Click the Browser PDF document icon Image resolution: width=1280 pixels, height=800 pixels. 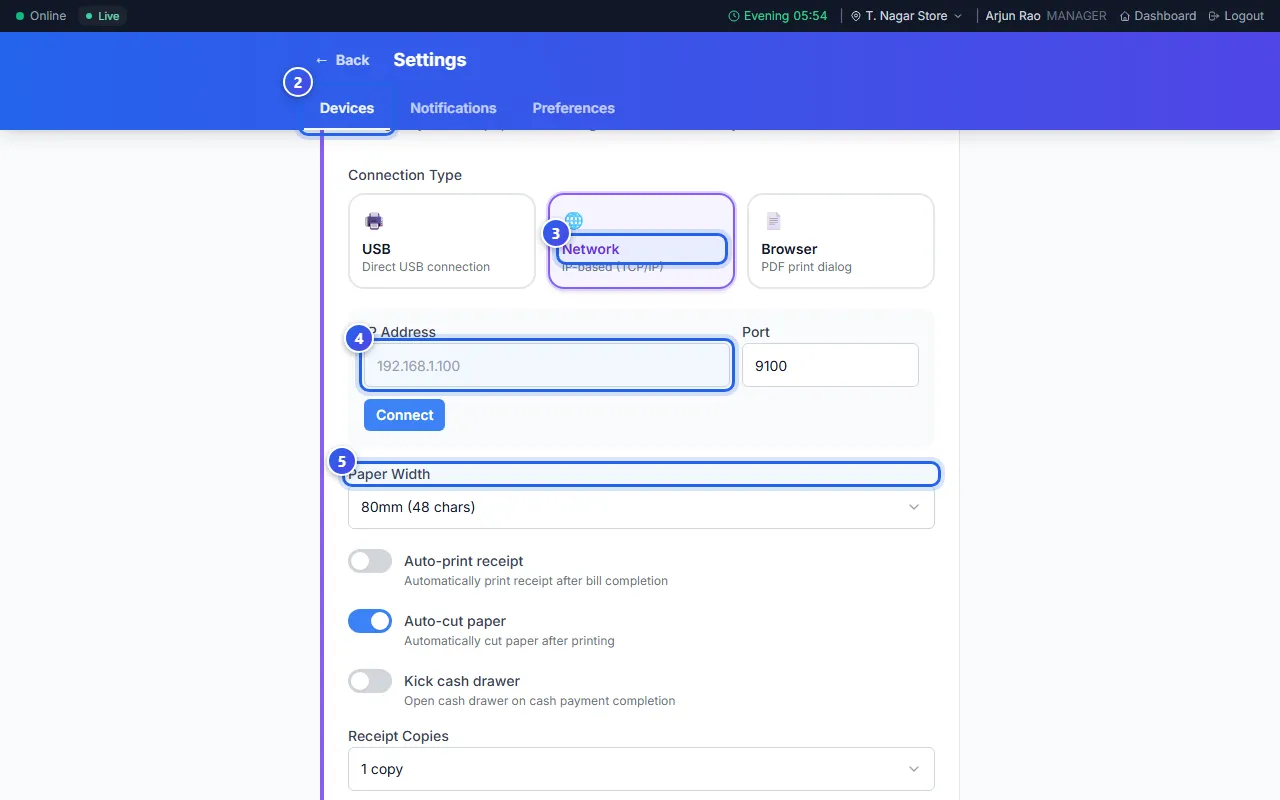click(773, 221)
